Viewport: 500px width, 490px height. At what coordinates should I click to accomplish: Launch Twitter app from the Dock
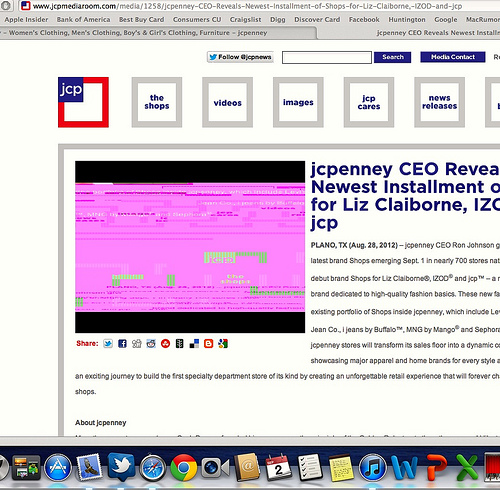[x=121, y=467]
